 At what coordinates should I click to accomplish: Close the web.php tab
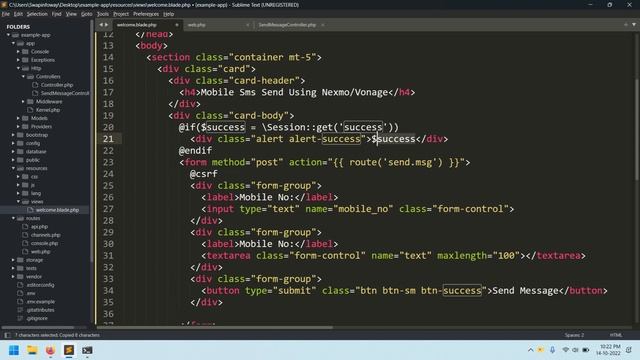pyautogui.click(x=247, y=25)
